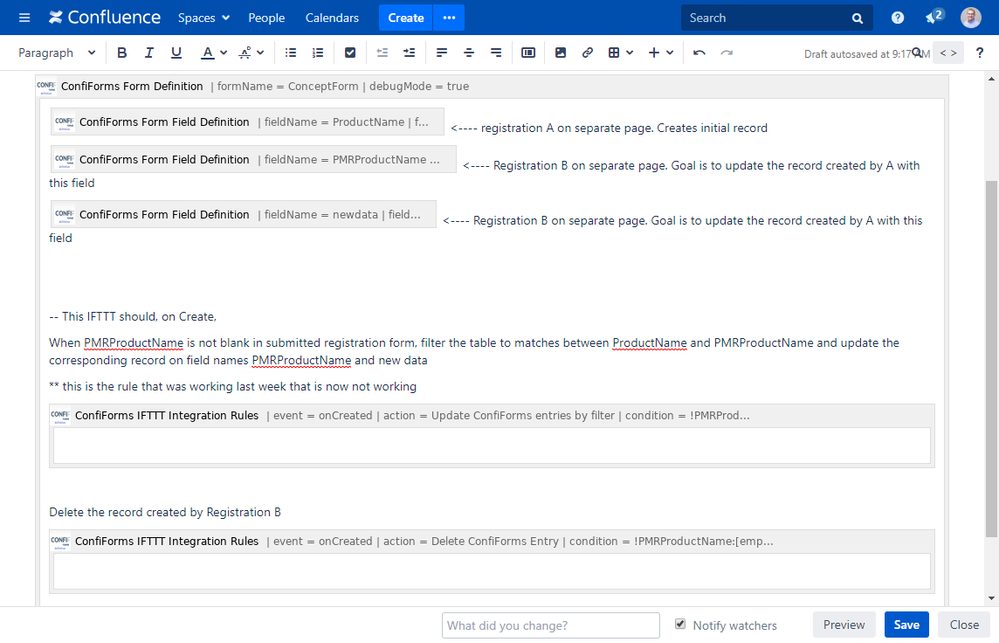Save the page
The width and height of the screenshot is (999, 643).
click(x=906, y=625)
